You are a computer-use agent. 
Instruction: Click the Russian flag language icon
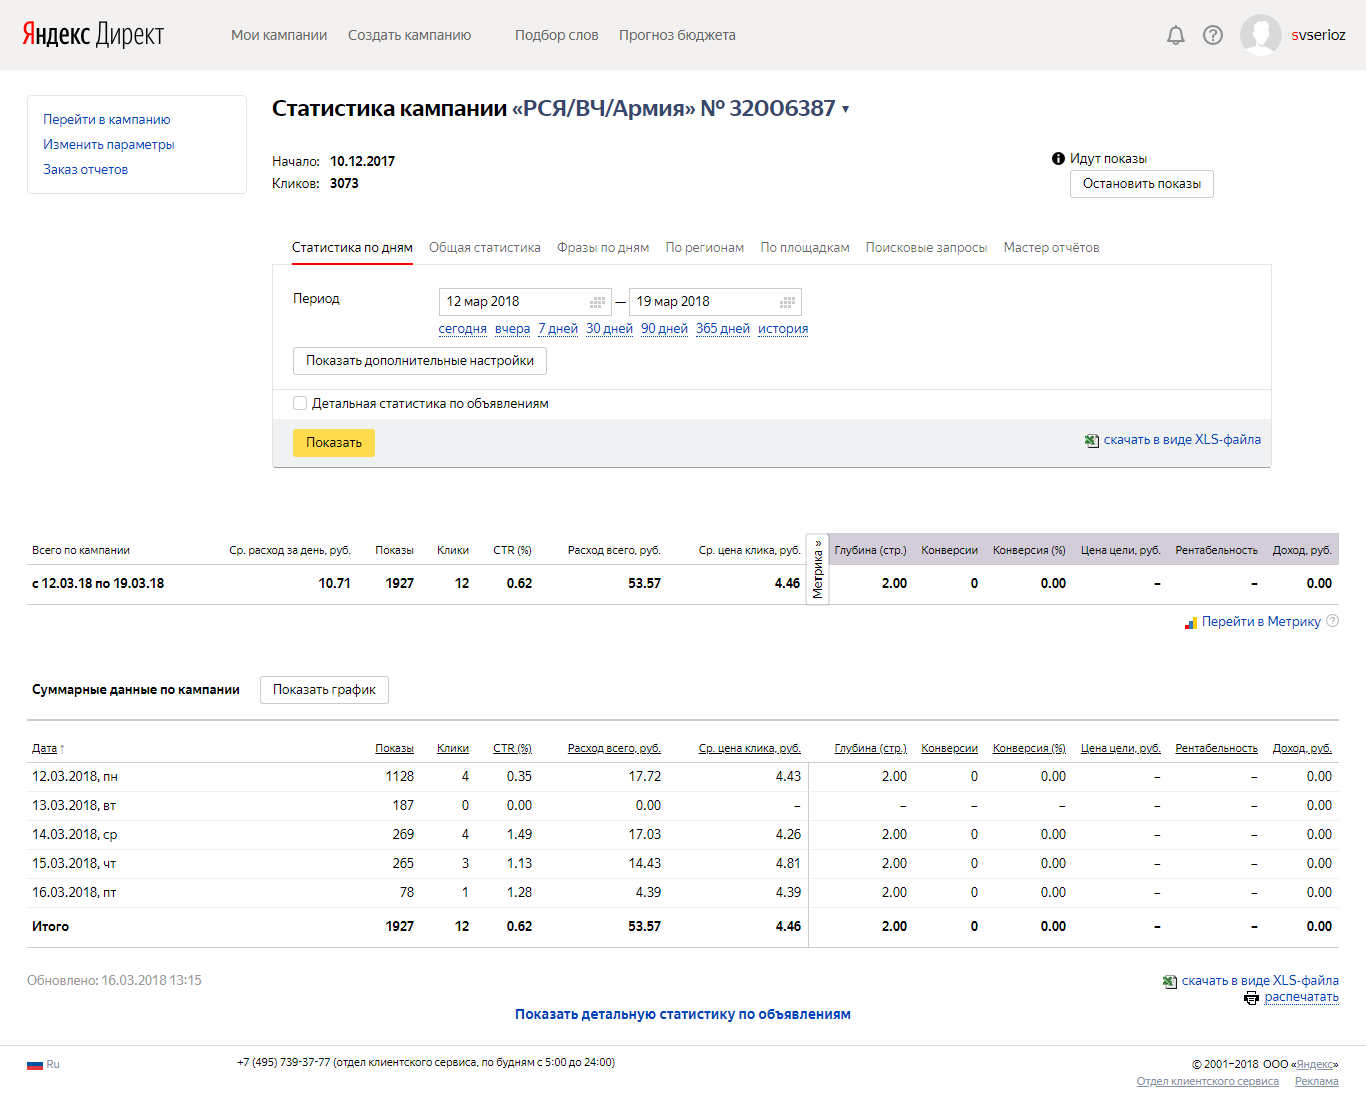coord(35,1065)
